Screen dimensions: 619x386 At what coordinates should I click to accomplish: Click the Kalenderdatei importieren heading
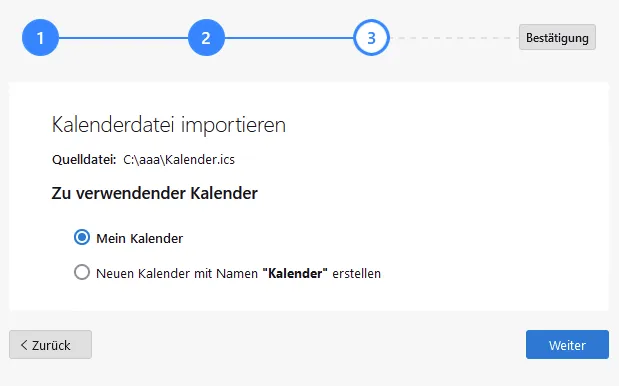tap(169, 125)
